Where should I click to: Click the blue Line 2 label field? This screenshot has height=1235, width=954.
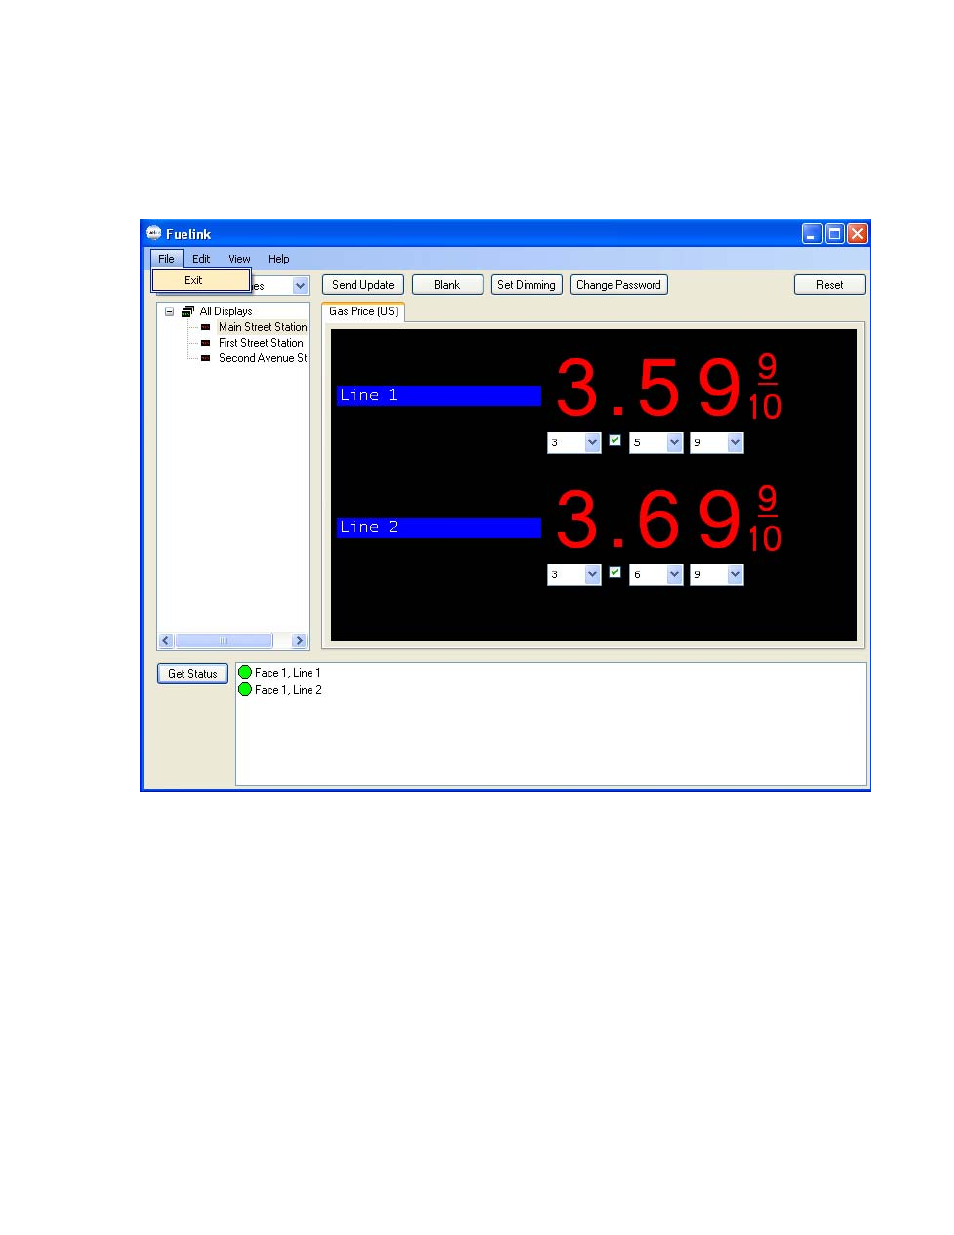[x=439, y=528]
